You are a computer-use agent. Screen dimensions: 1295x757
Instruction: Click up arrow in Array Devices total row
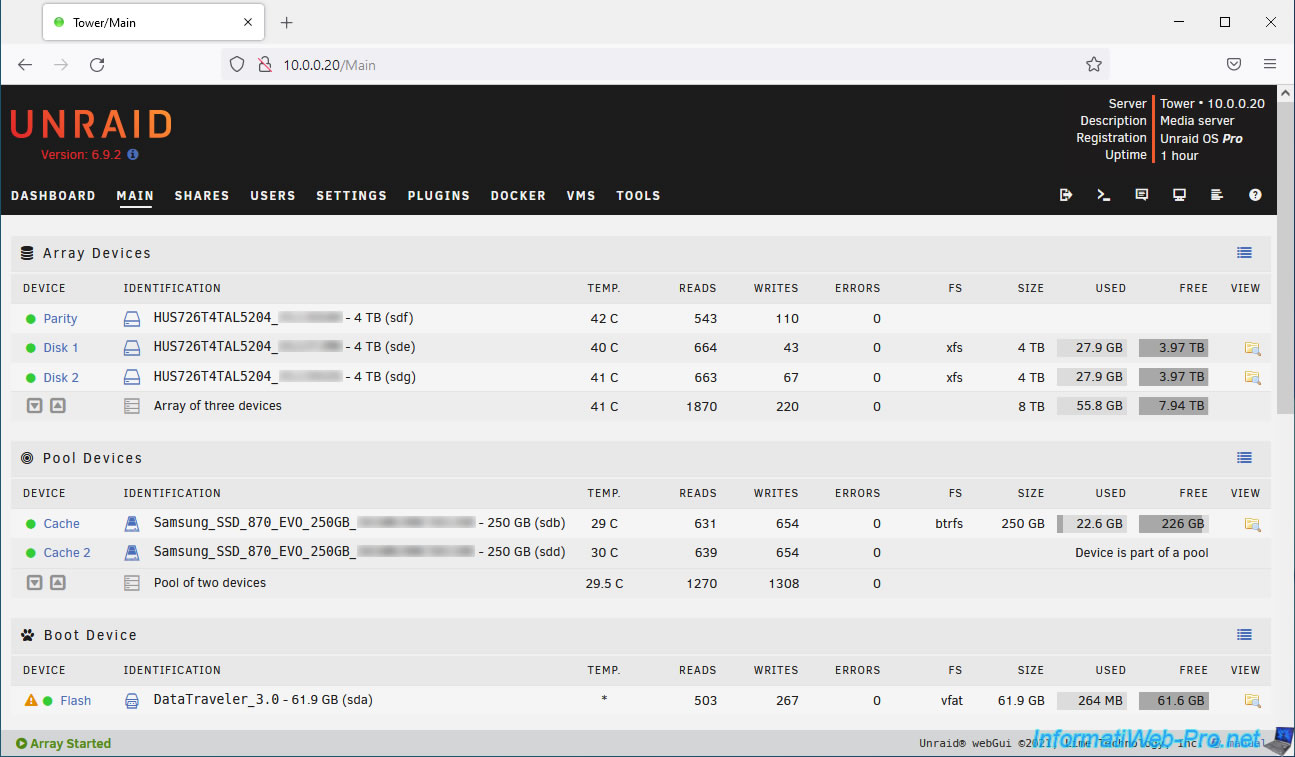tap(58, 406)
